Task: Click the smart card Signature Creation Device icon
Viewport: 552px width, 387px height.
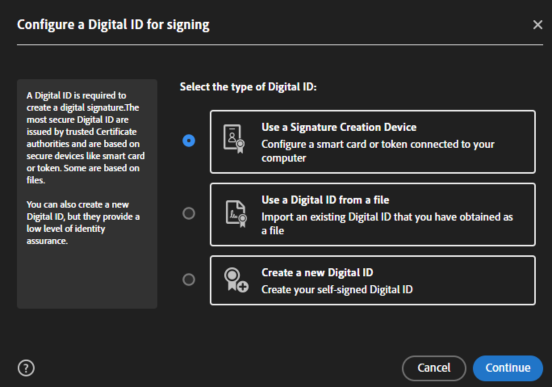Action: (x=234, y=139)
